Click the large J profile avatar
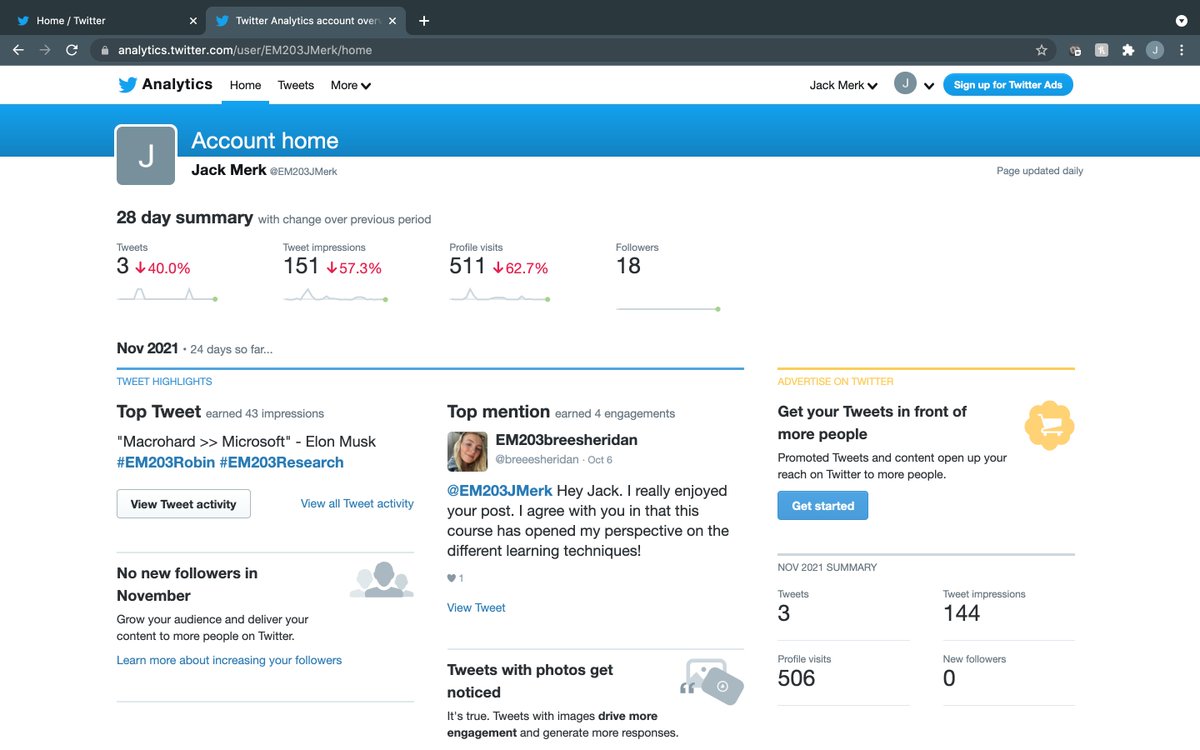Image resolution: width=1200 pixels, height=750 pixels. click(146, 155)
